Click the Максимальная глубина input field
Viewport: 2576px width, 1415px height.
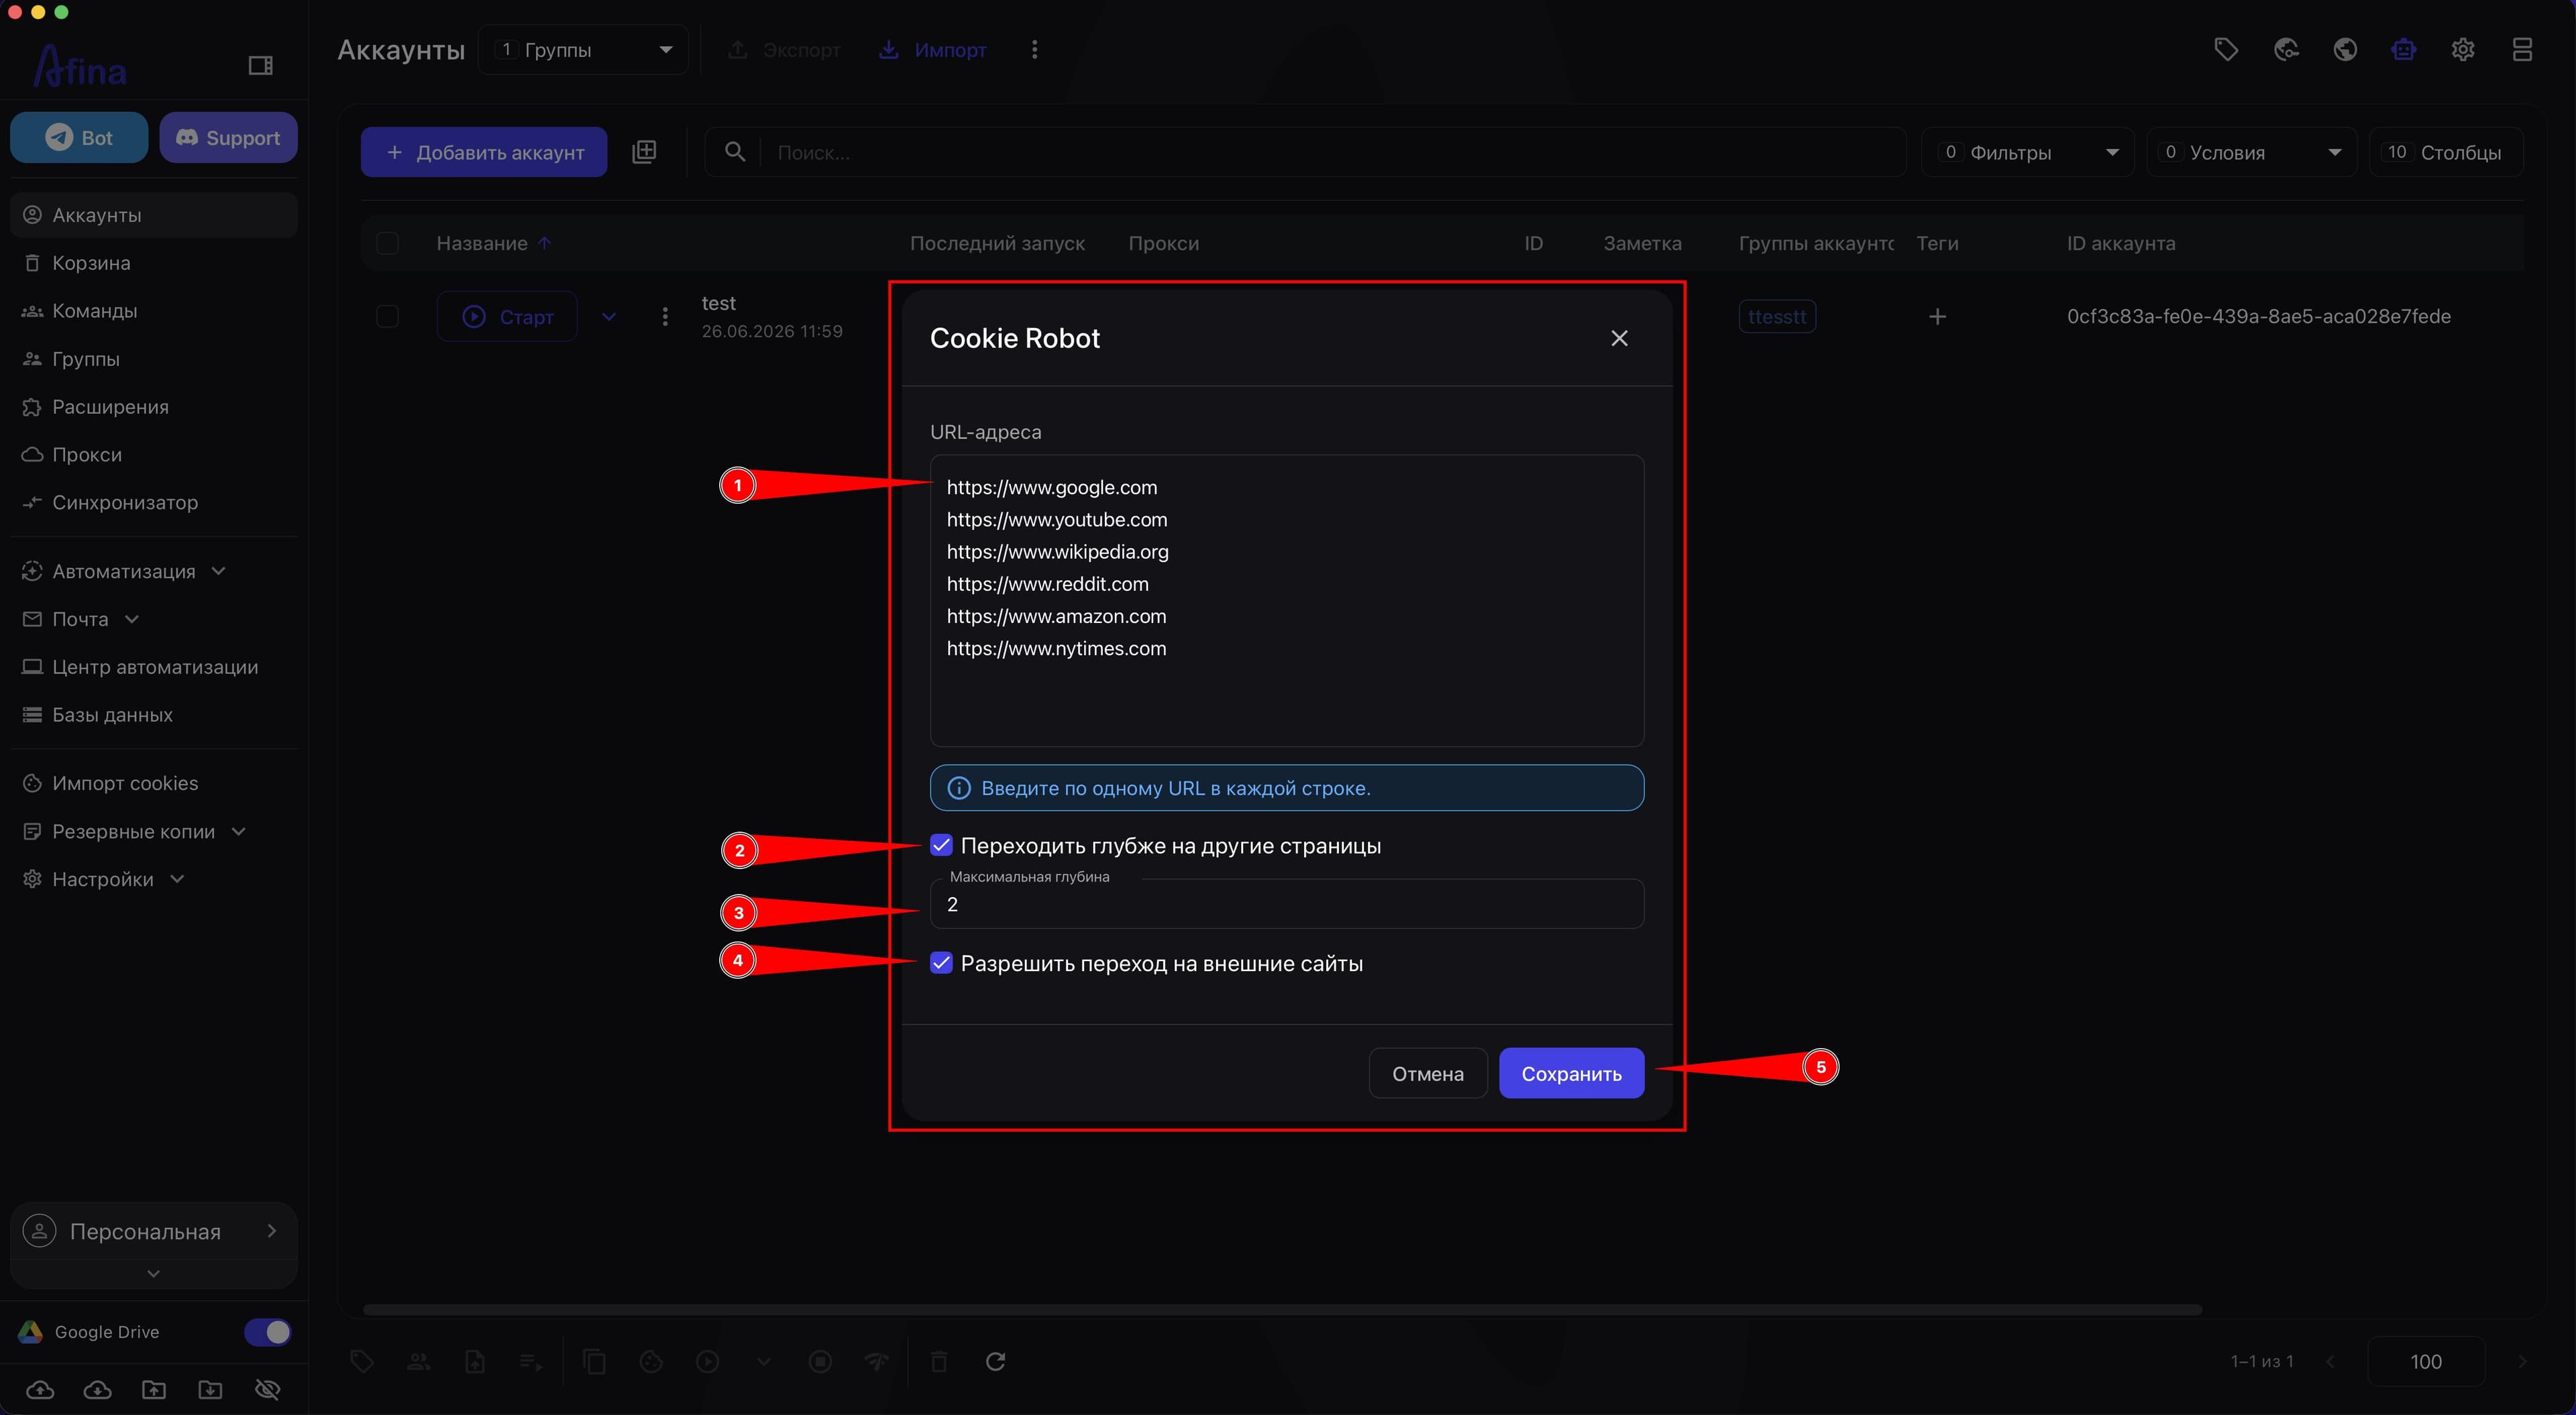tap(1286, 904)
